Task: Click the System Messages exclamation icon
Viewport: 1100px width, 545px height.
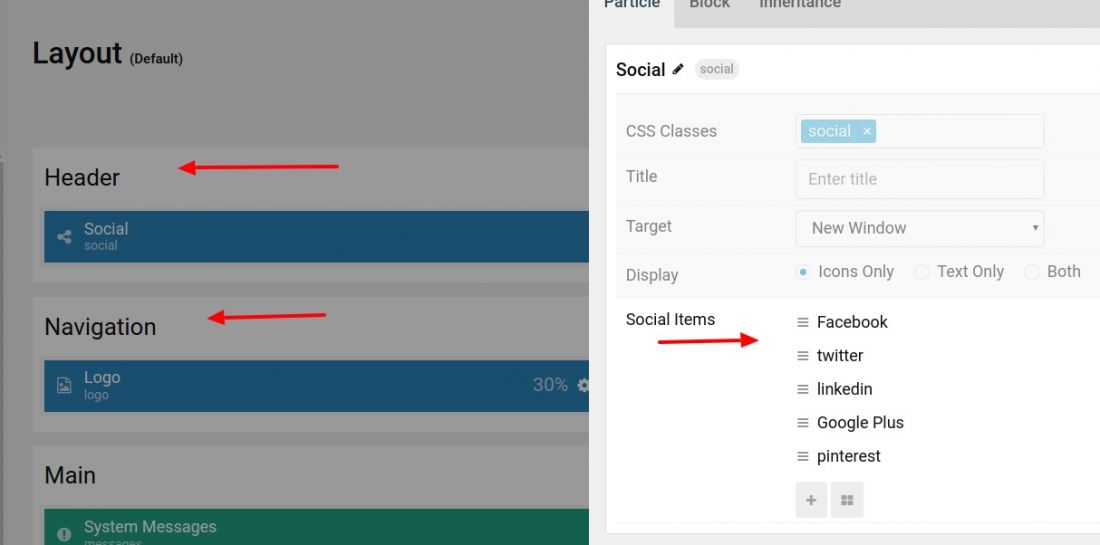Action: [x=64, y=534]
